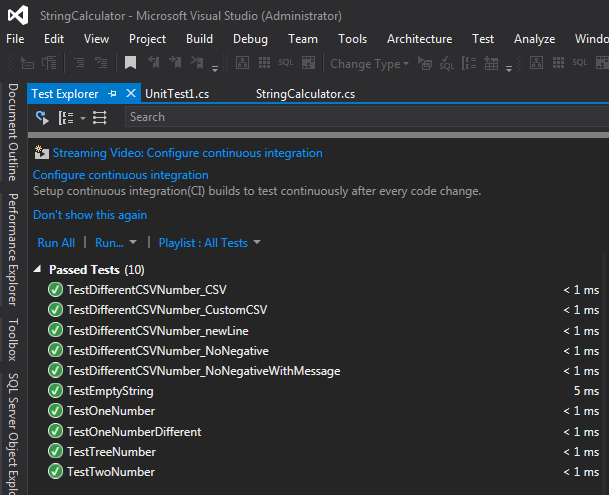Click the Display Object Member List toolbar icon
The width and height of the screenshot is (609, 495).
click(x=27, y=63)
